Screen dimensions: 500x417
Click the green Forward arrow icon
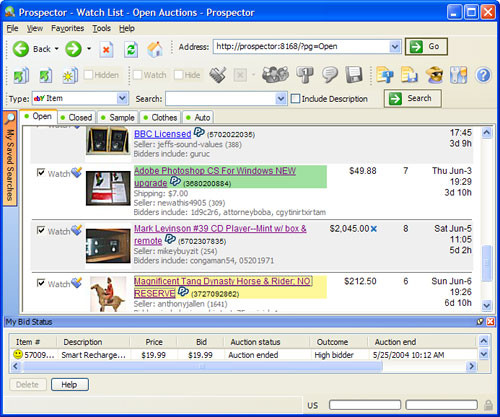pyautogui.click(x=73, y=49)
